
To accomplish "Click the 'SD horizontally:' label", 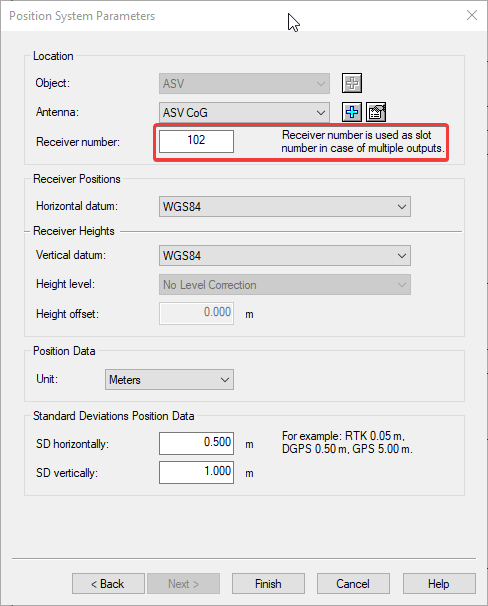I will (x=72, y=444).
